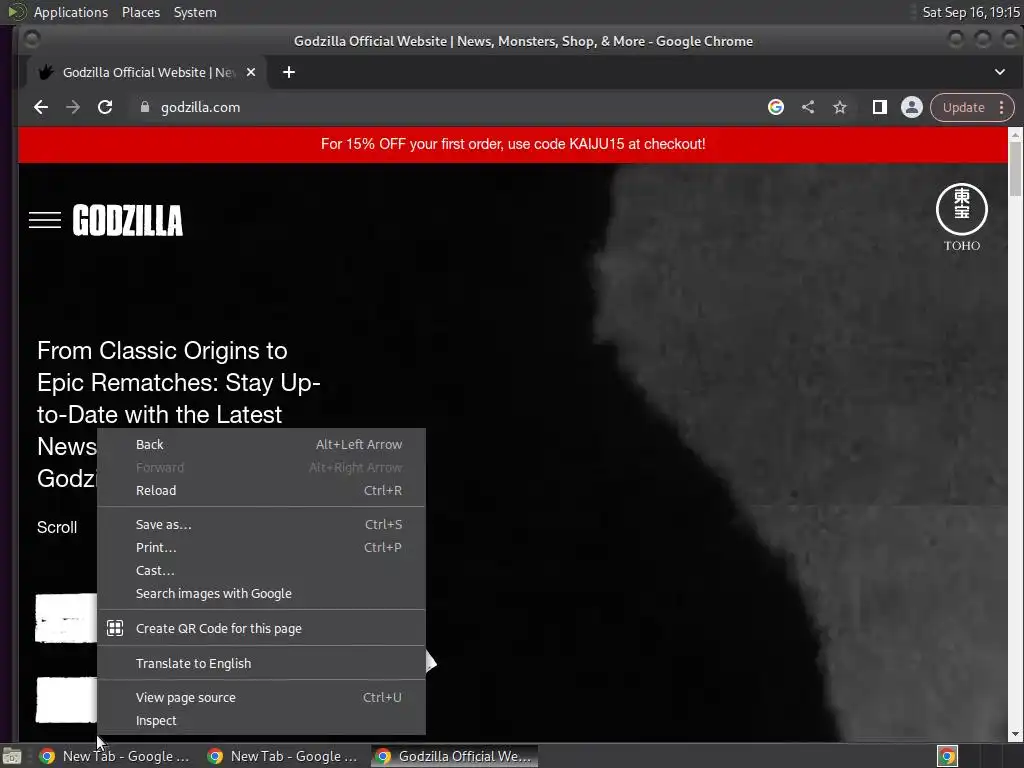Open Chrome three-dot menu next to Update
The width and height of the screenshot is (1024, 768).
pos(1001,108)
